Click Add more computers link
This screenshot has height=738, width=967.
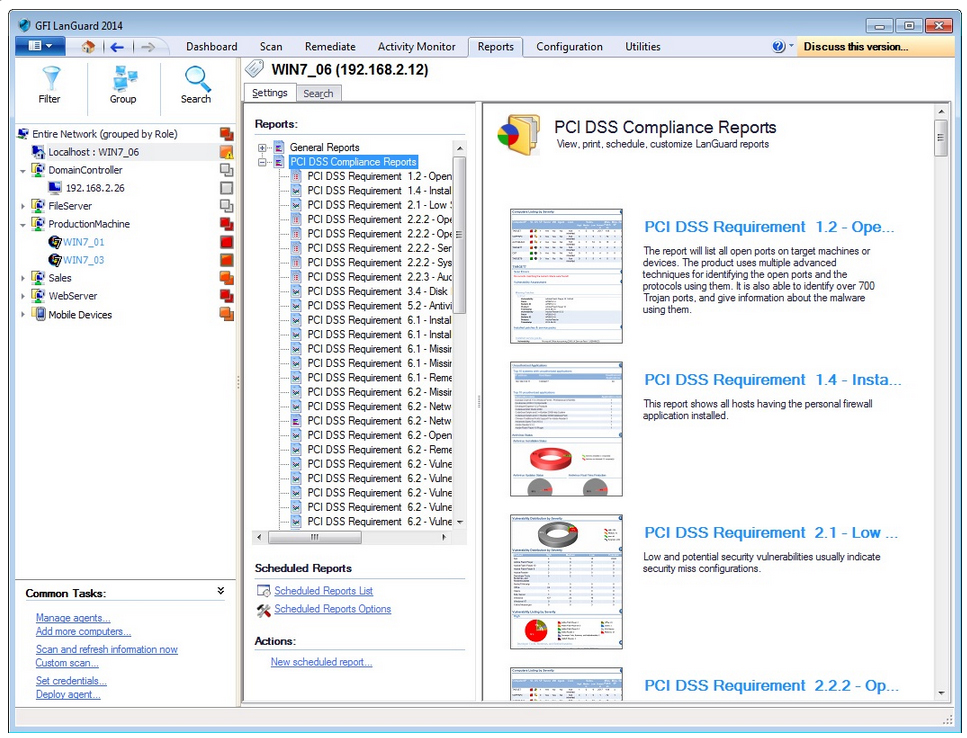point(83,631)
